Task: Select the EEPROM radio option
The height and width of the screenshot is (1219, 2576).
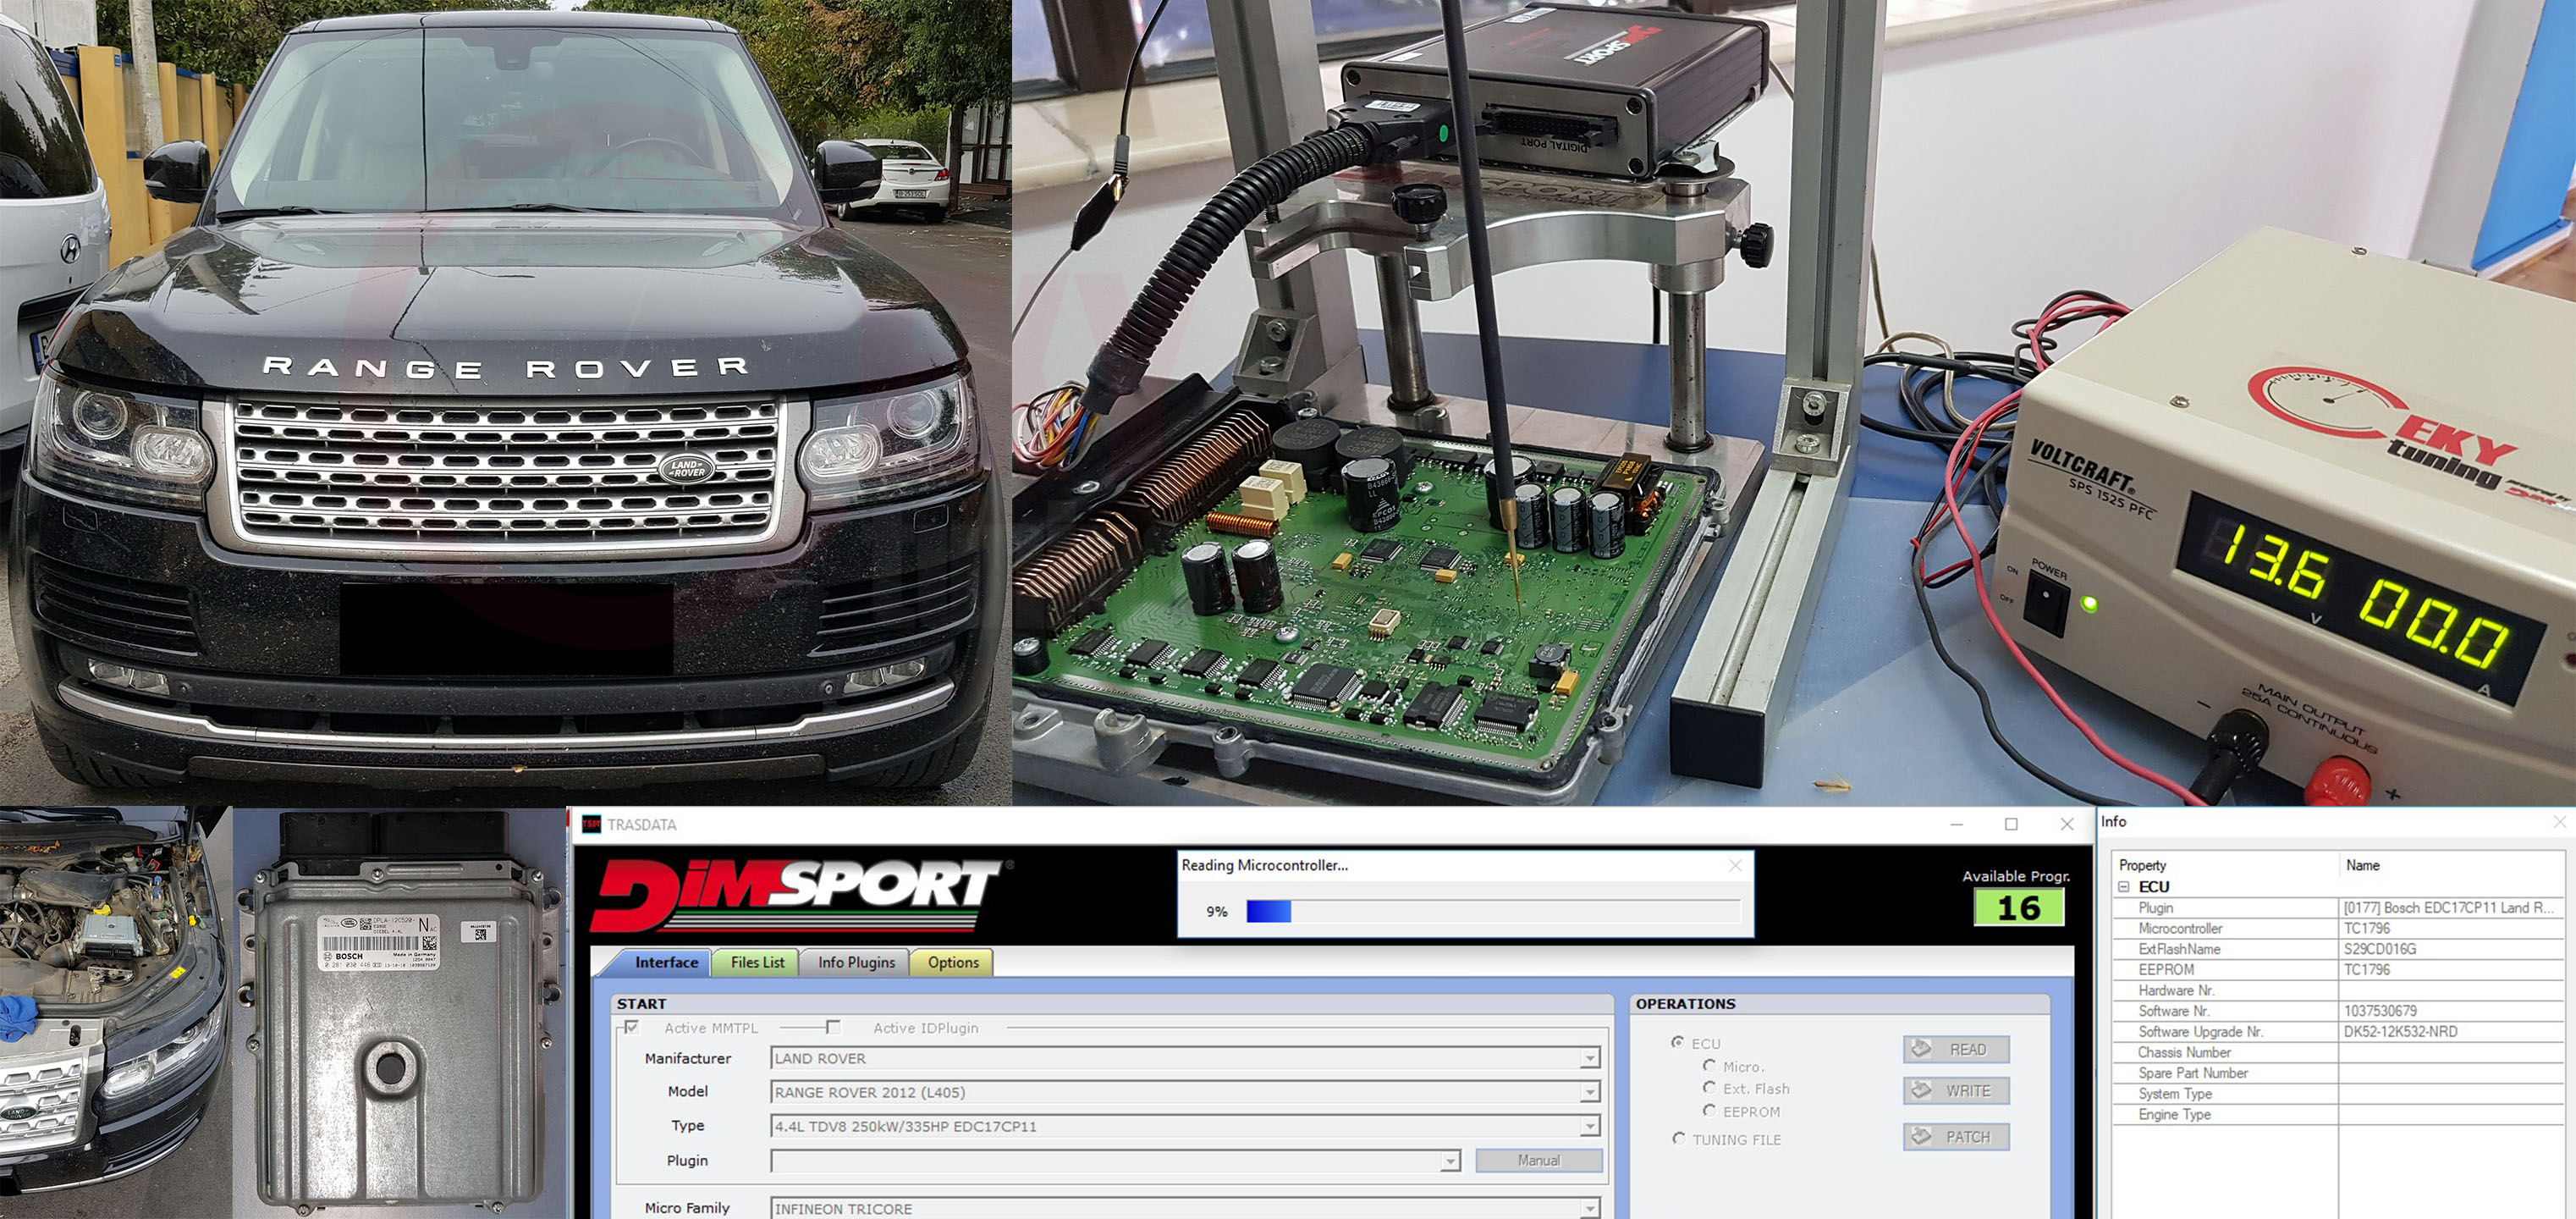Action: tap(1709, 1111)
